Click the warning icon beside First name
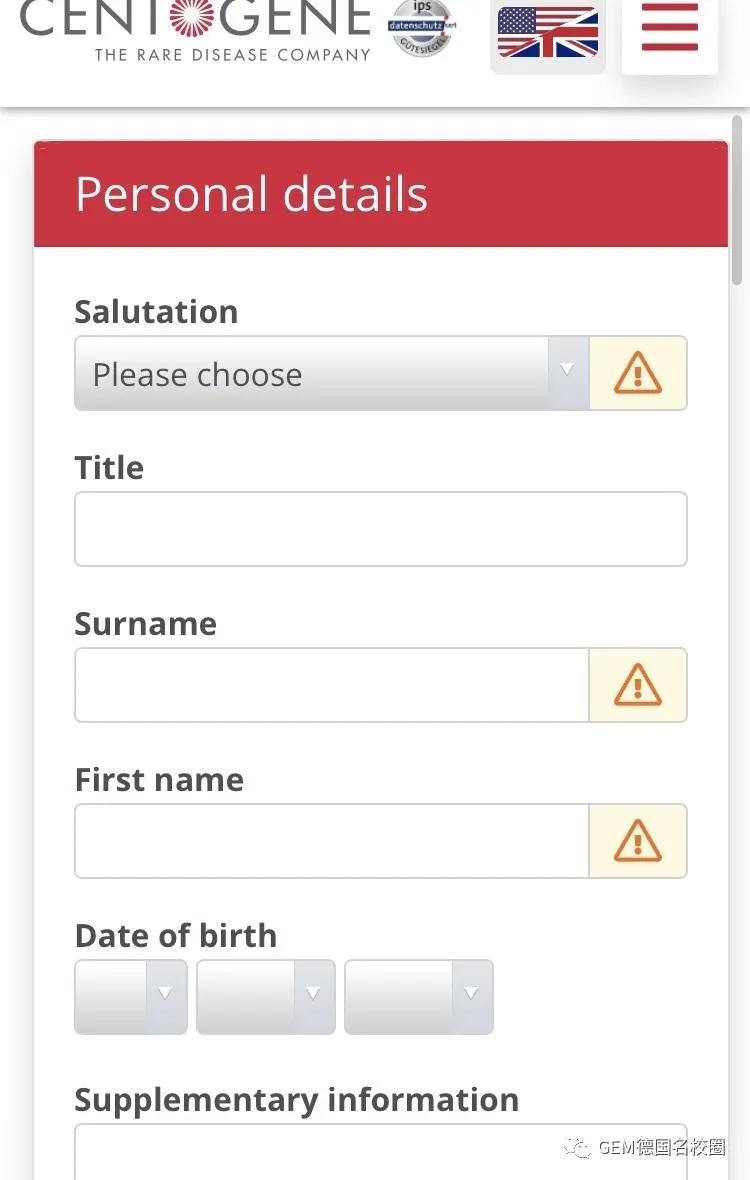Viewport: 750px width, 1180px height. tap(638, 842)
